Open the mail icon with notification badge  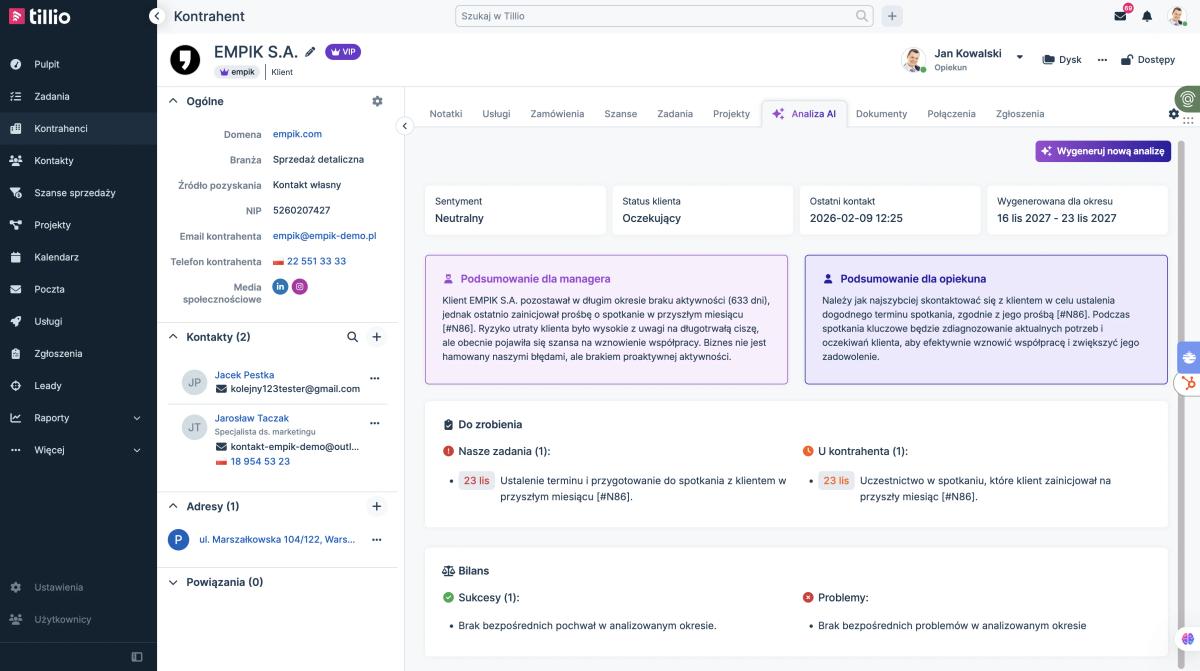point(1121,16)
